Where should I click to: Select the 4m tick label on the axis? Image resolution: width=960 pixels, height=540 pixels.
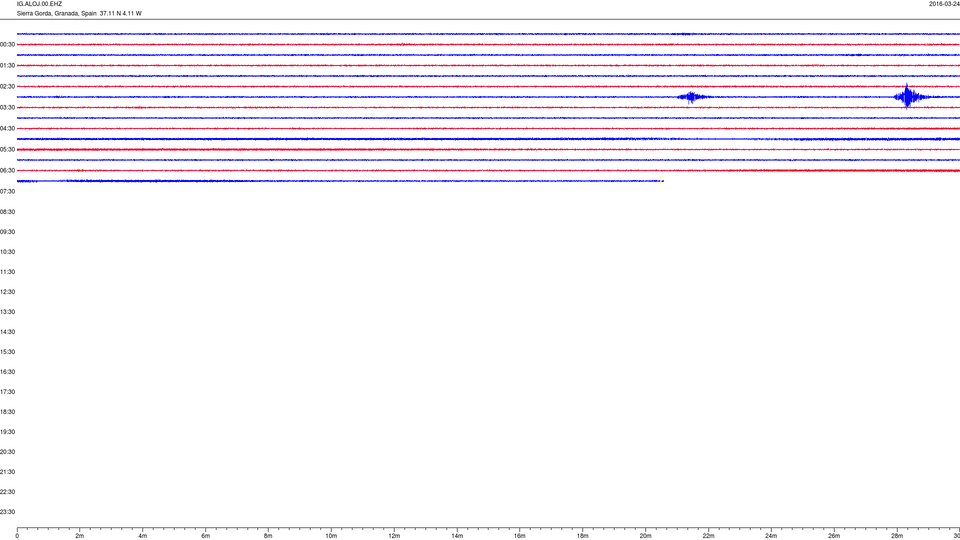click(x=143, y=536)
